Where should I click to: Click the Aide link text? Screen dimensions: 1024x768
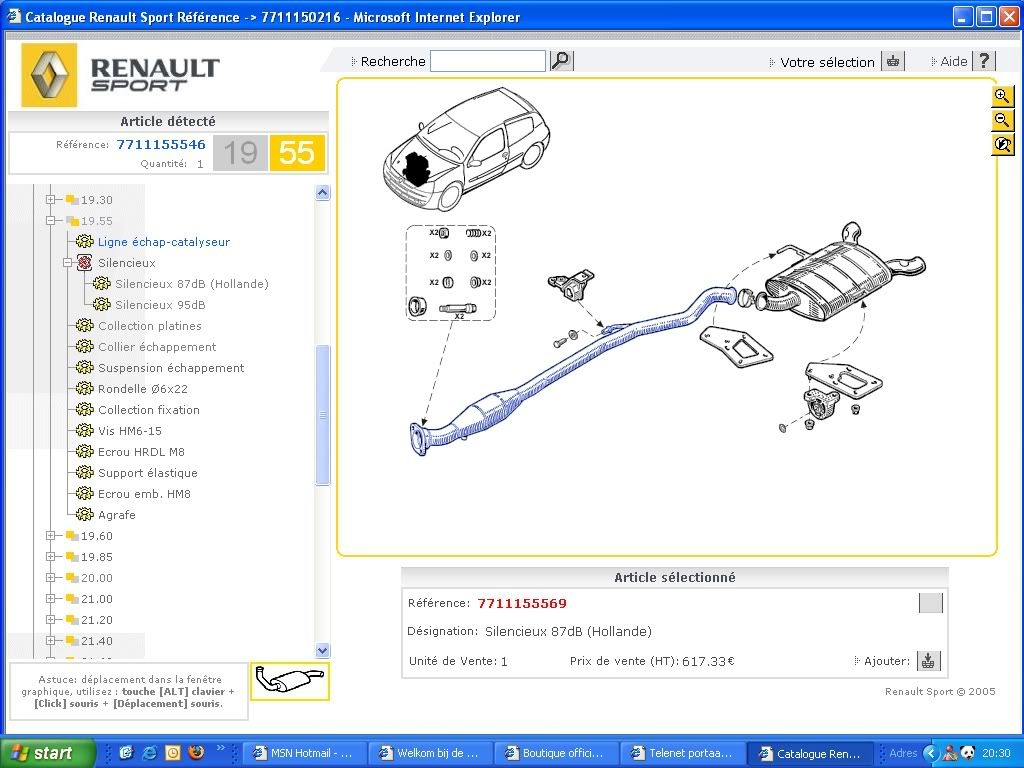pos(953,61)
